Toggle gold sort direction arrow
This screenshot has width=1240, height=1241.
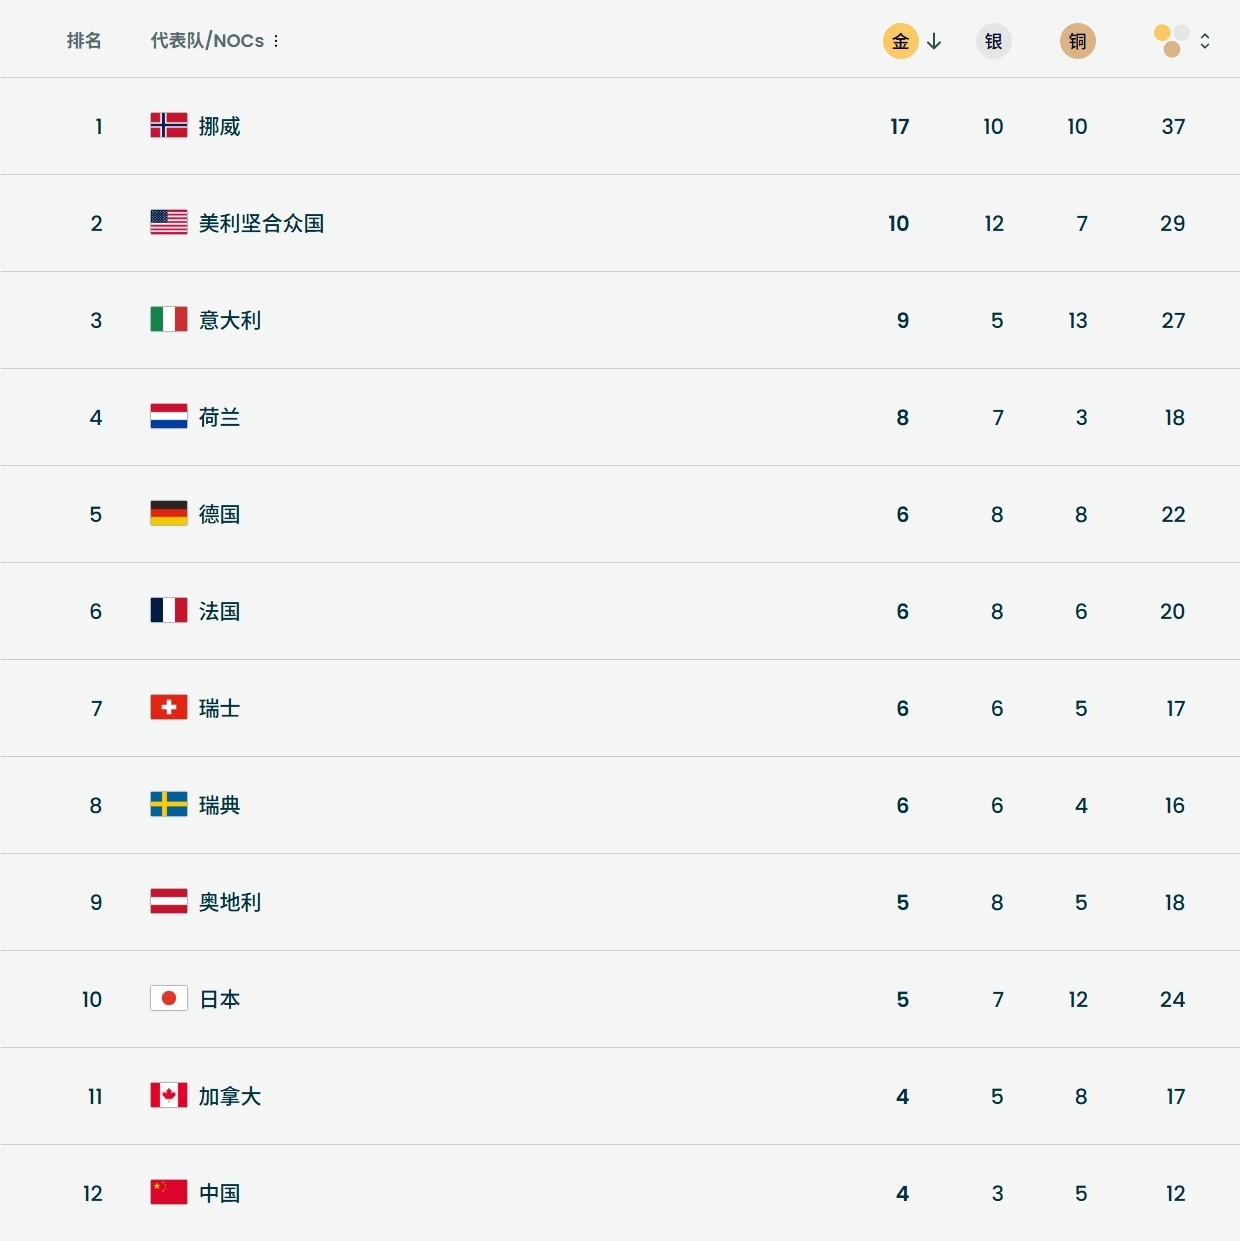[934, 41]
